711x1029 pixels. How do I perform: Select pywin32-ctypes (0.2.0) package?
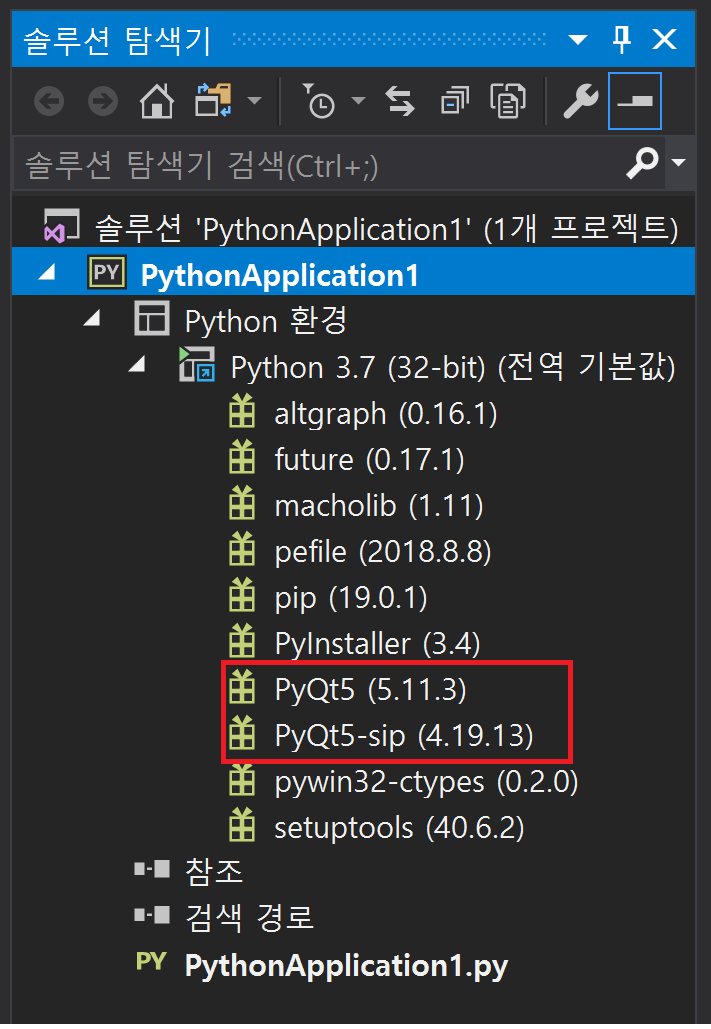(x=426, y=782)
